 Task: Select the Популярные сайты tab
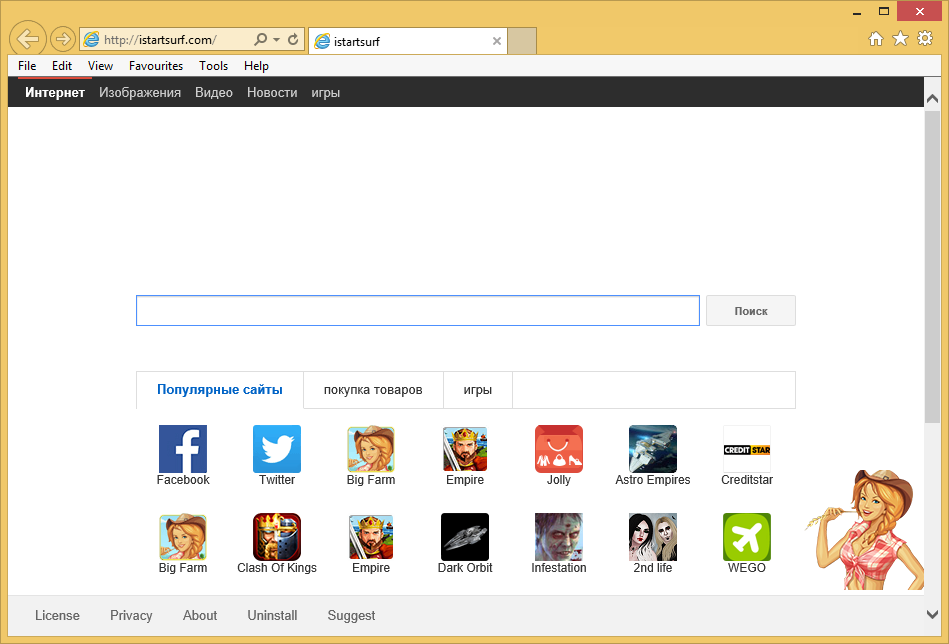click(220, 390)
